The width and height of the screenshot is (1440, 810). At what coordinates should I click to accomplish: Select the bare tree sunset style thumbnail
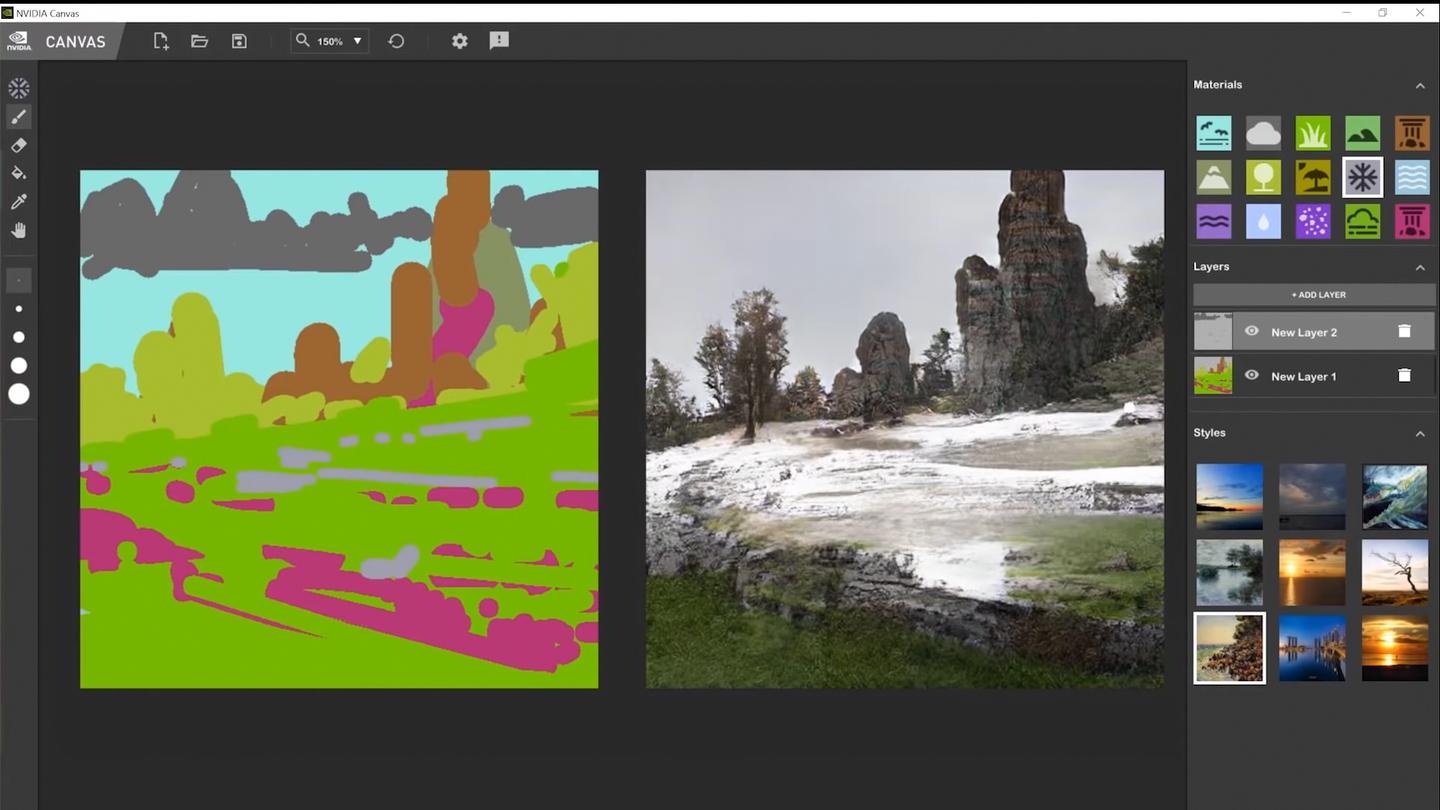(x=1394, y=572)
